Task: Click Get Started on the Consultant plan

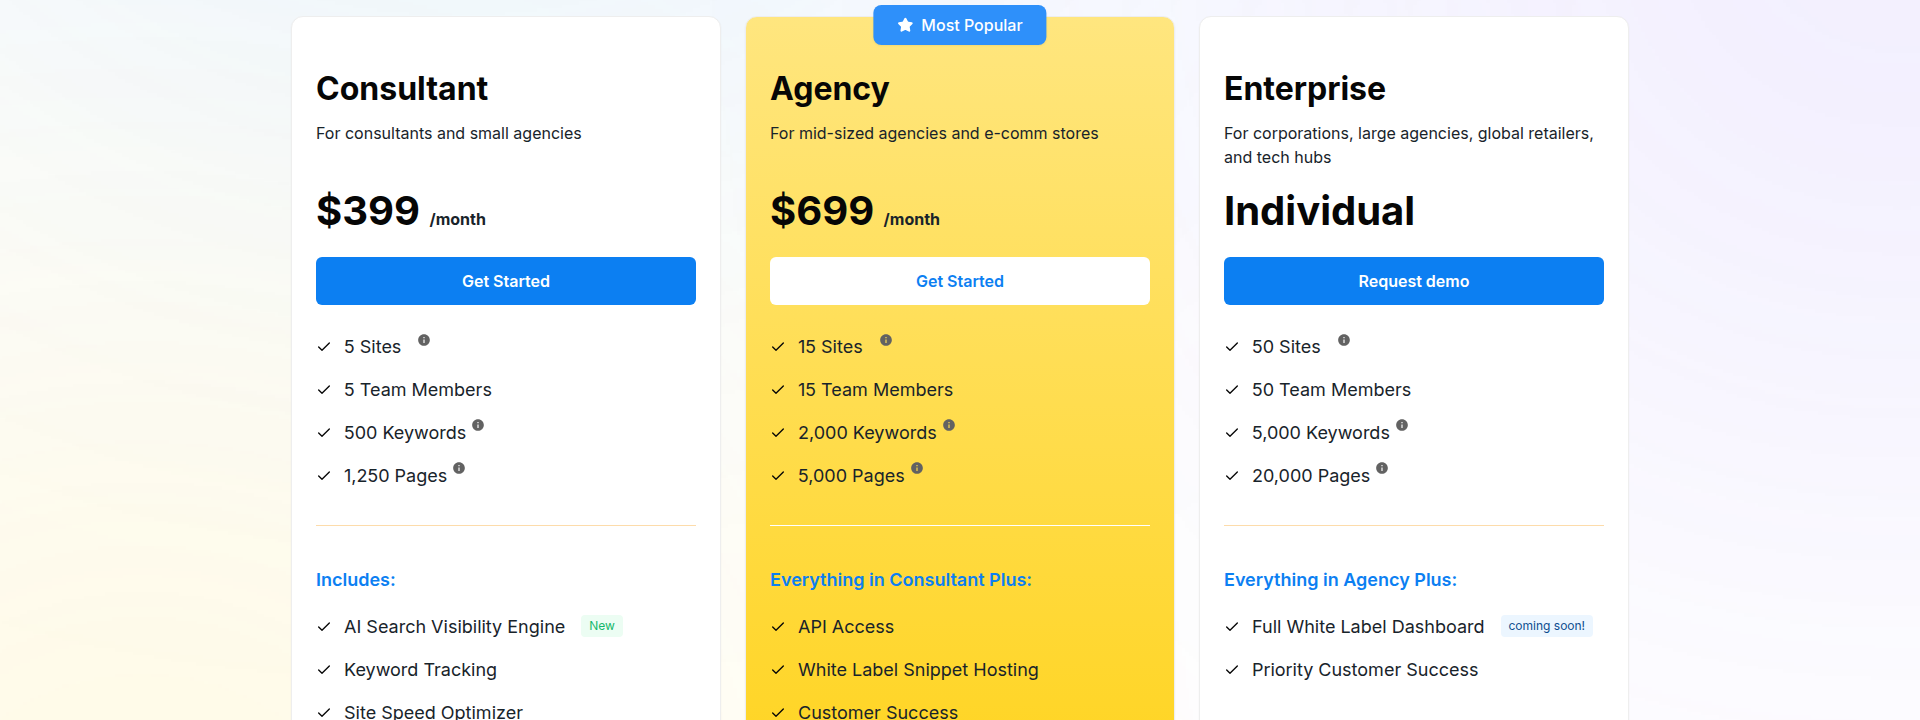Action: [505, 281]
